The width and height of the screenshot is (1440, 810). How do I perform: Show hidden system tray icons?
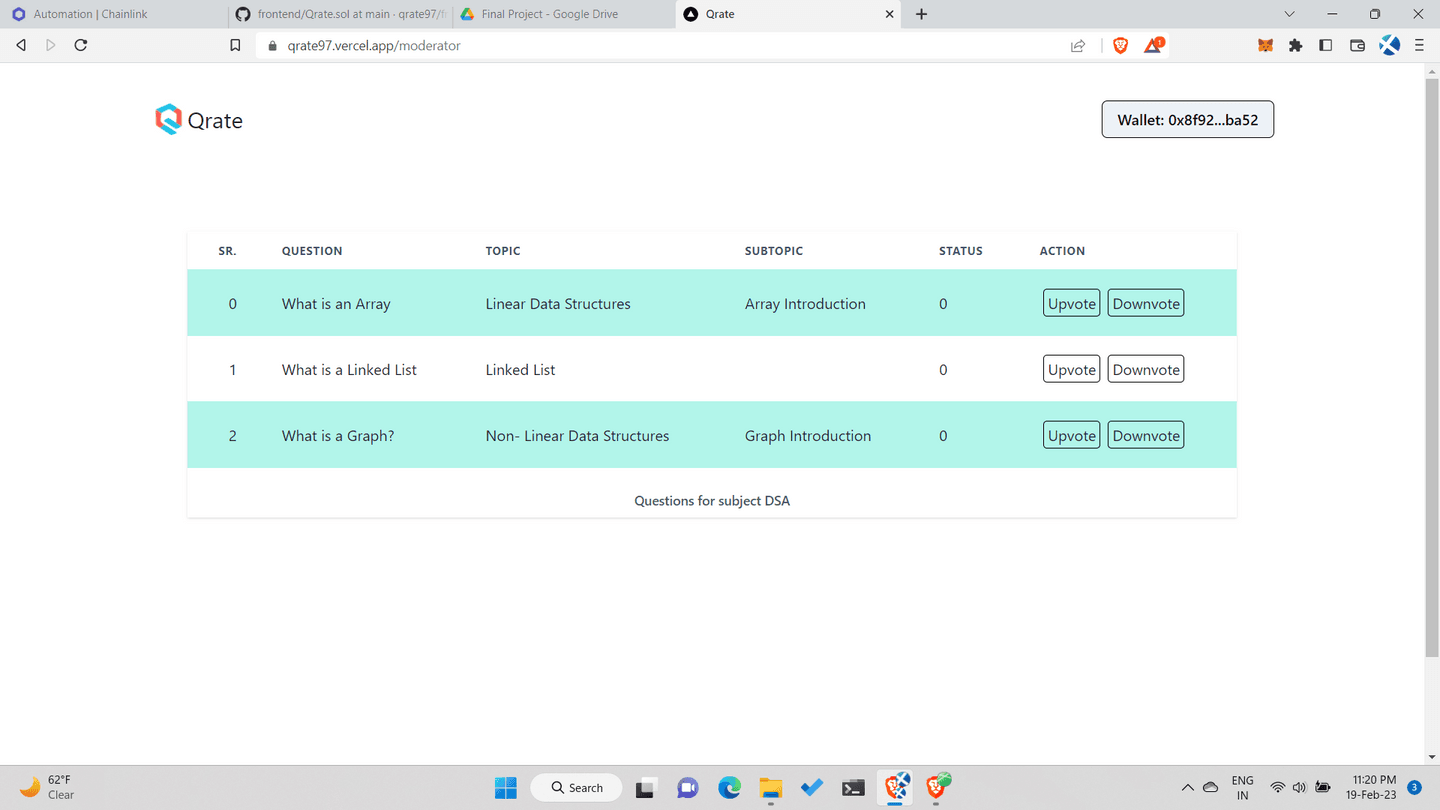[x=1187, y=788]
